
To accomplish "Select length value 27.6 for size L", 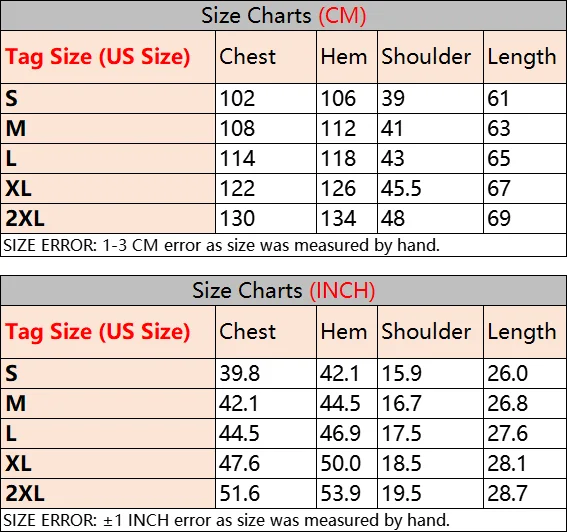I will [x=507, y=433].
